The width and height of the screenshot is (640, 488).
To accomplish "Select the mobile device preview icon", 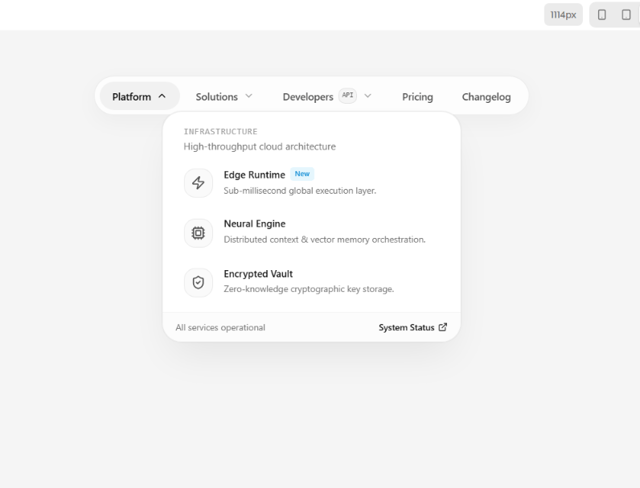I will 602,15.
